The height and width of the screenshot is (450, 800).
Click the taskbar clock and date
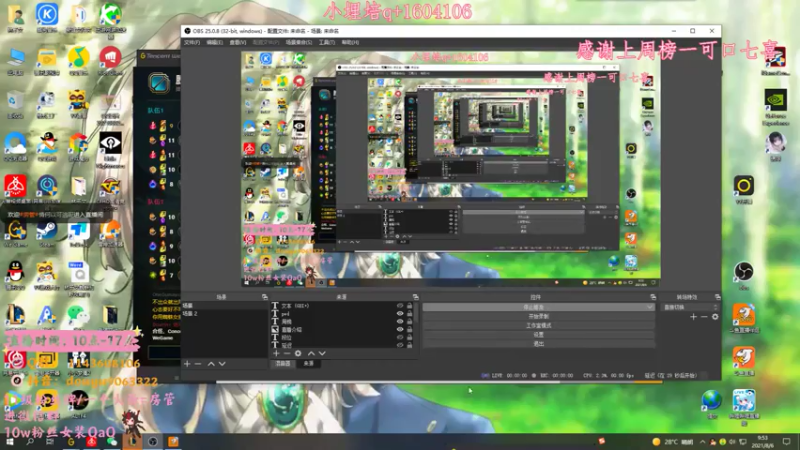click(763, 442)
